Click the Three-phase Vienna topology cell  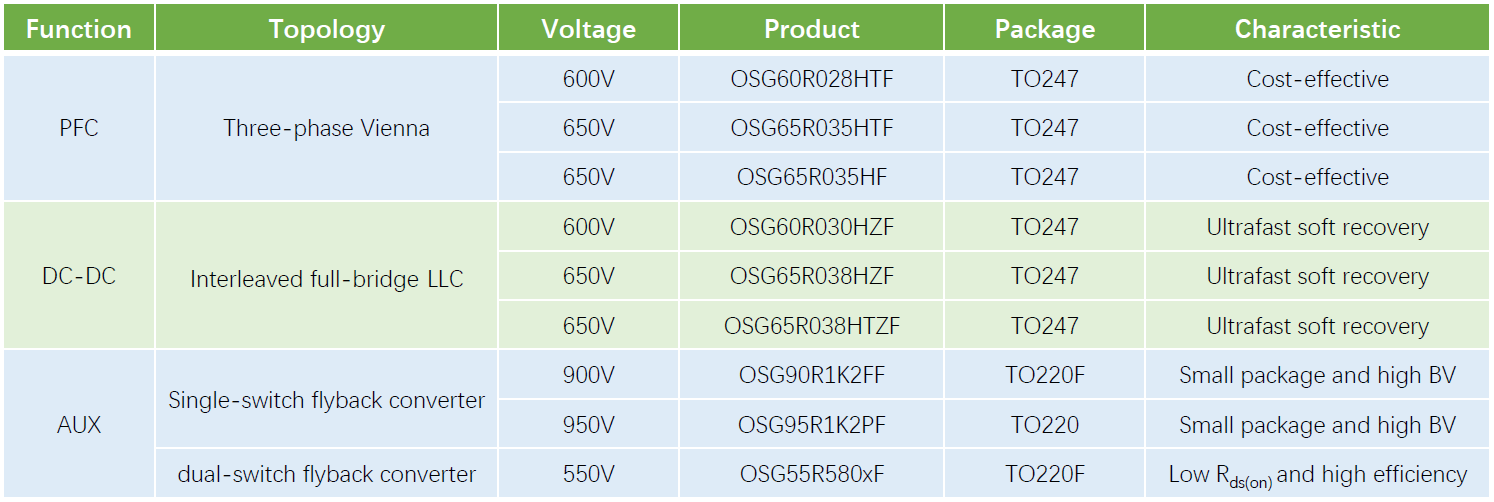click(326, 128)
